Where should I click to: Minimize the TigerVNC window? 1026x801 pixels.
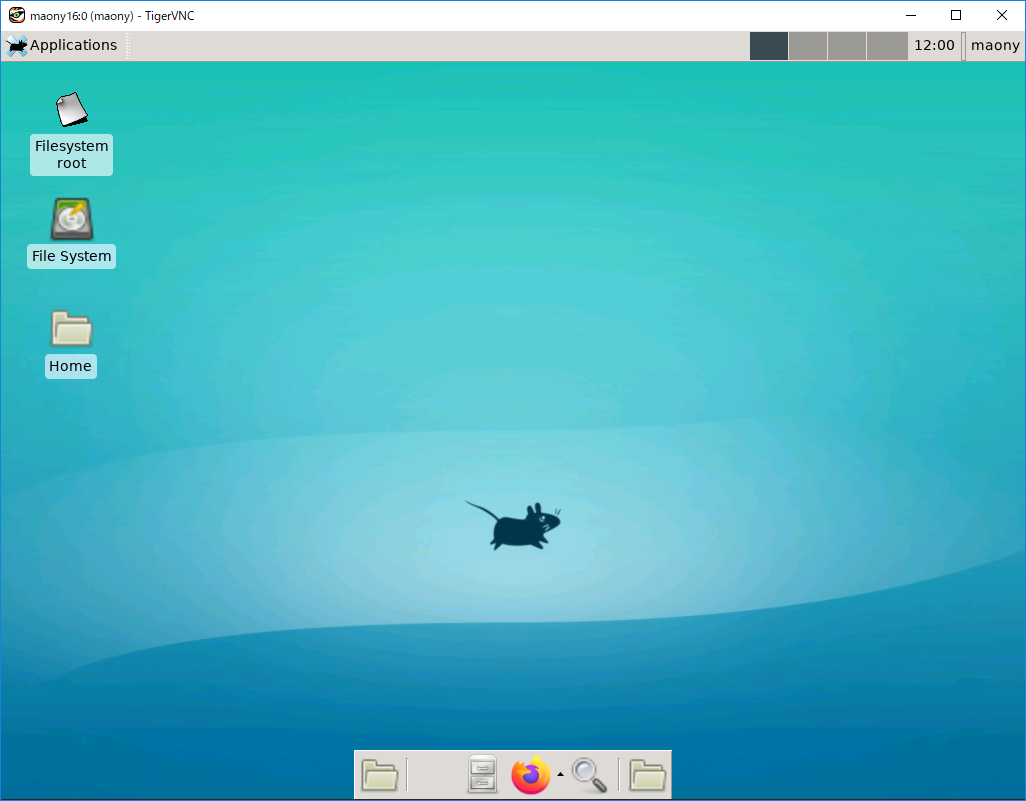click(x=911, y=15)
